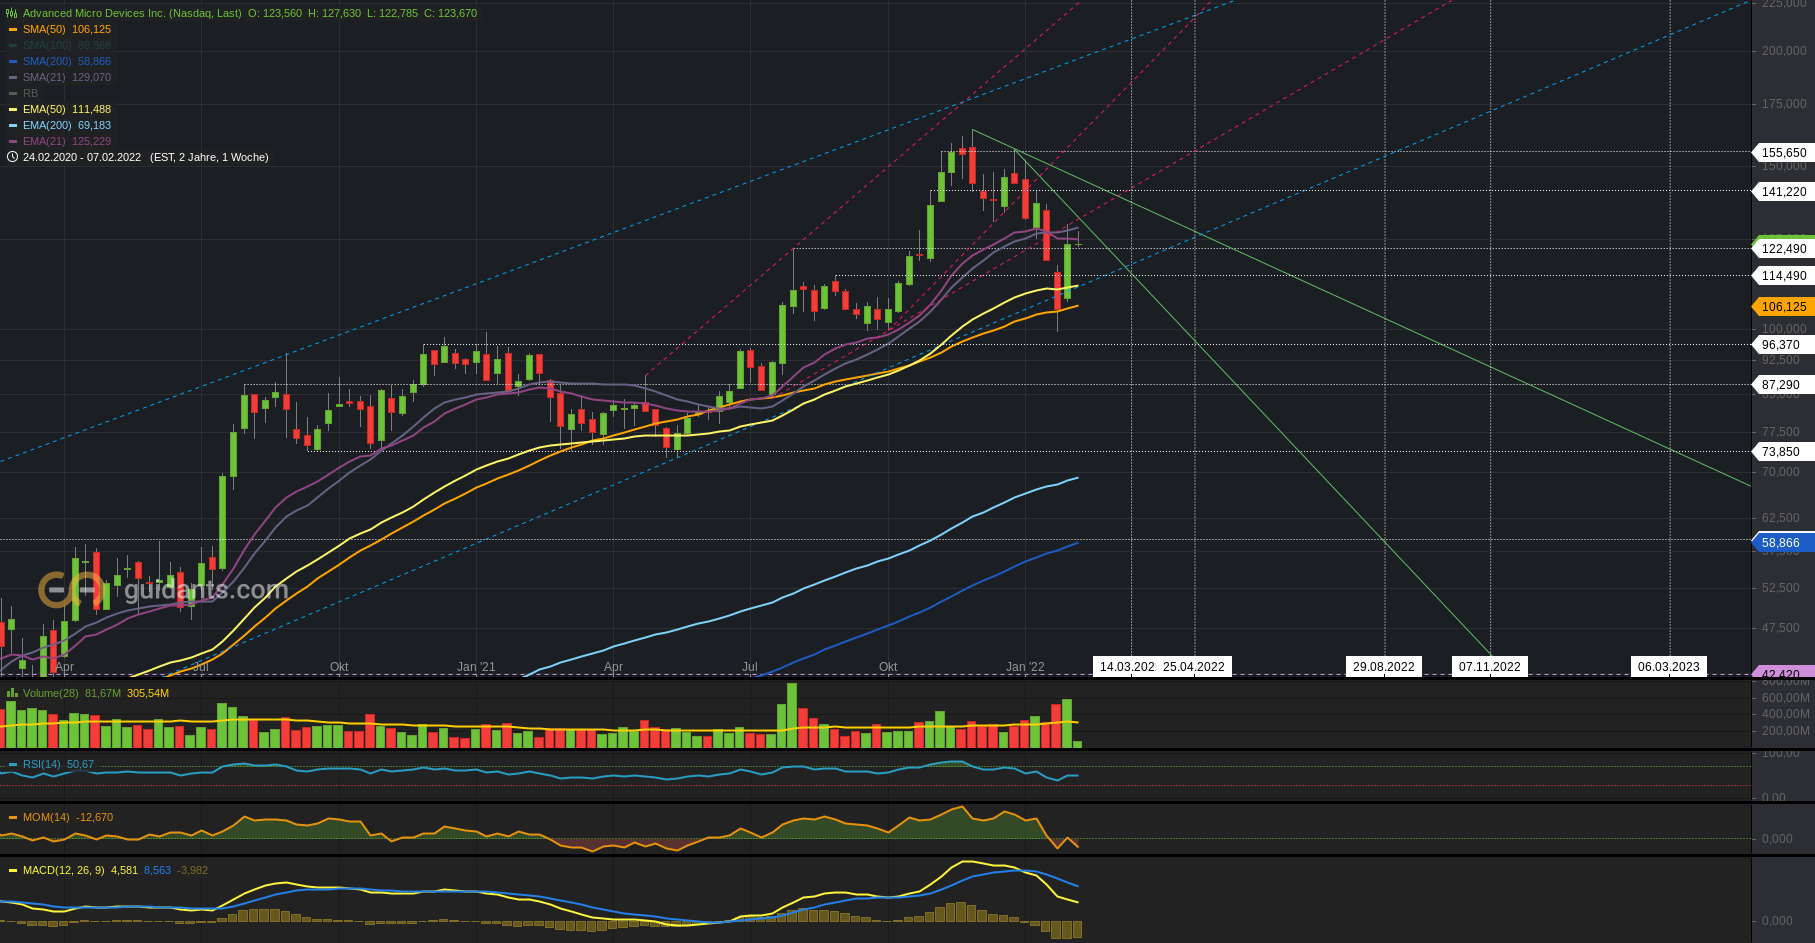Click the 175,000 price axis label
This screenshot has width=1815, height=943.
point(1784,104)
